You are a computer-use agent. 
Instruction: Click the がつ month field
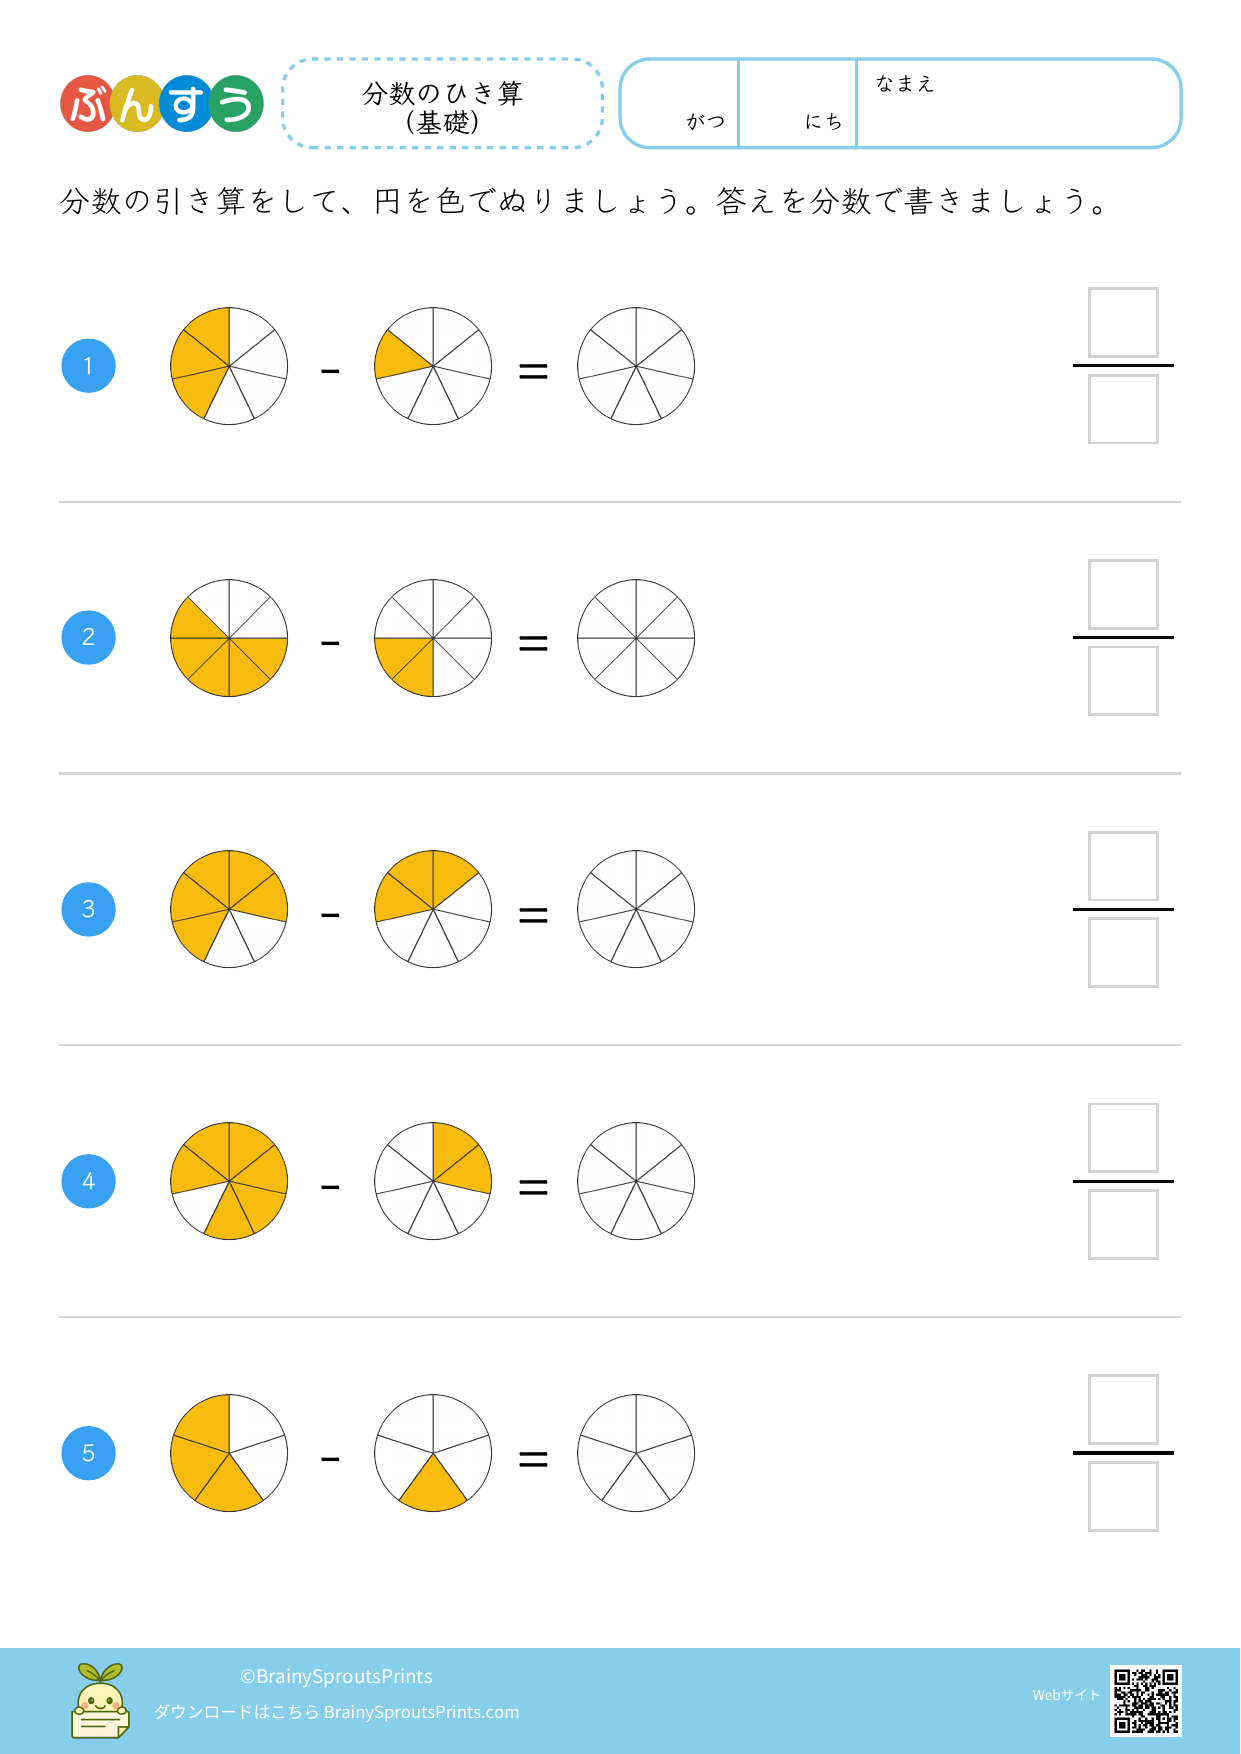[681, 104]
